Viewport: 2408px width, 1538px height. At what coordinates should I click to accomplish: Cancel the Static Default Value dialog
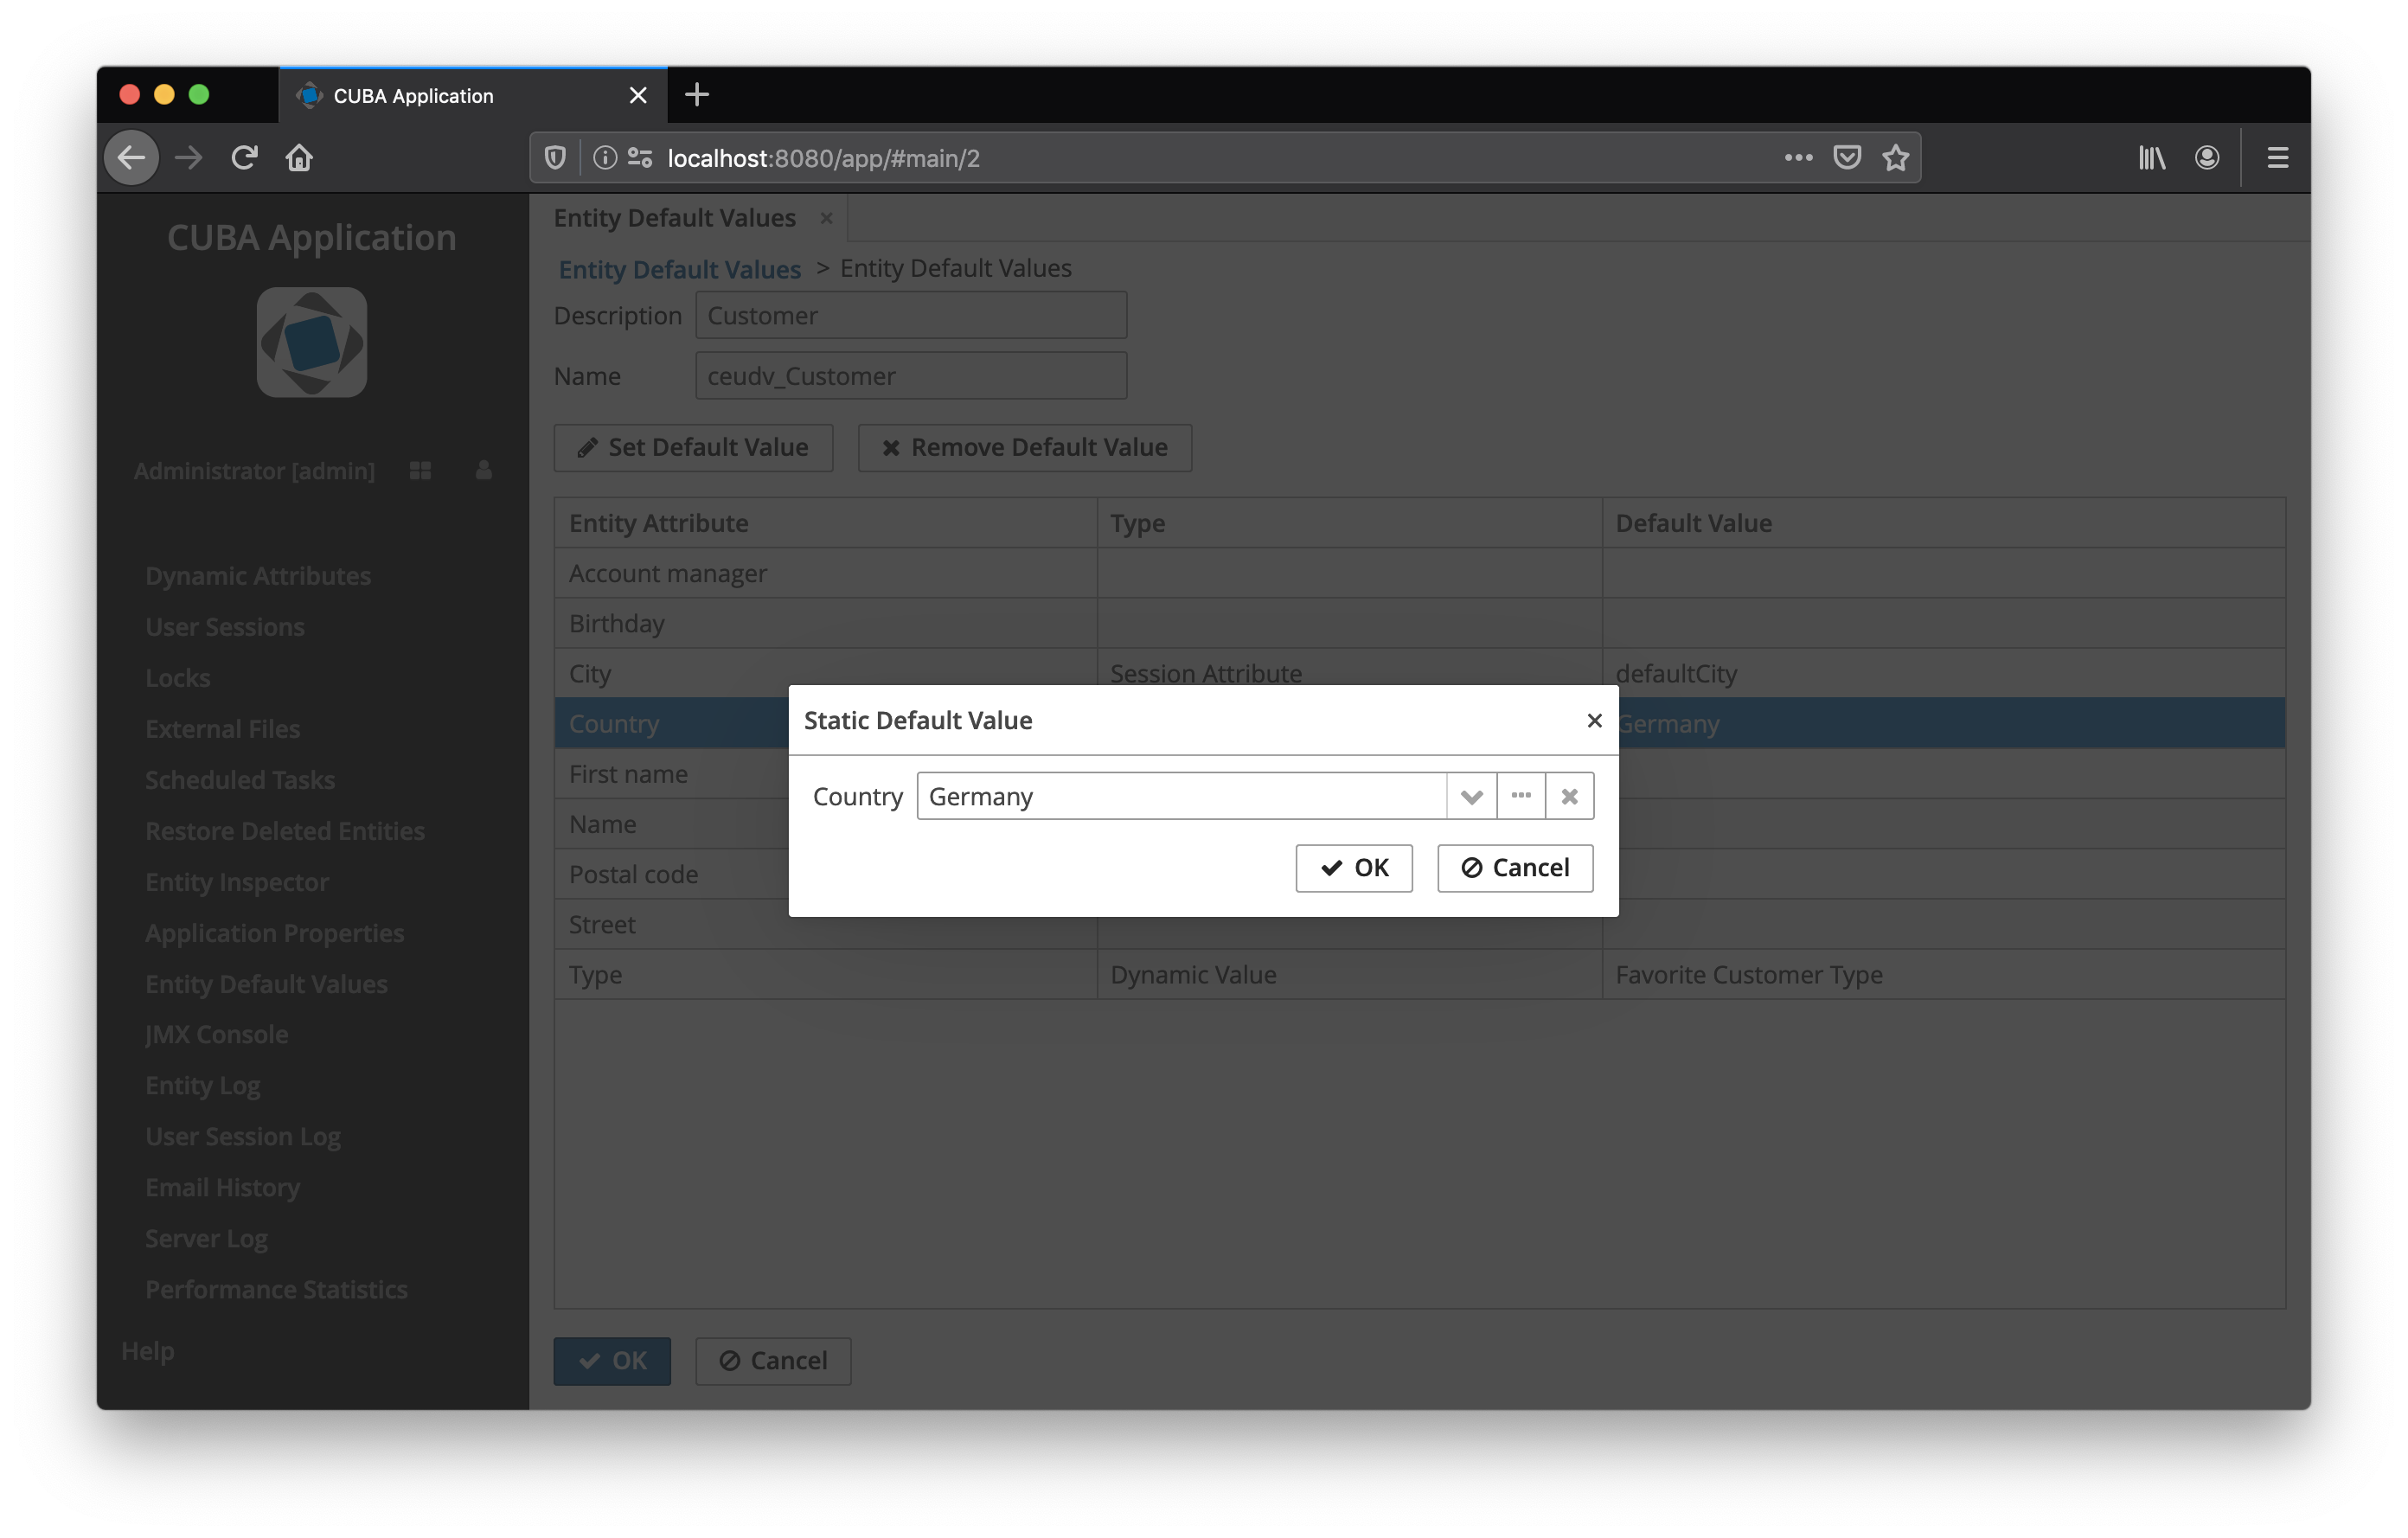[x=1515, y=867]
